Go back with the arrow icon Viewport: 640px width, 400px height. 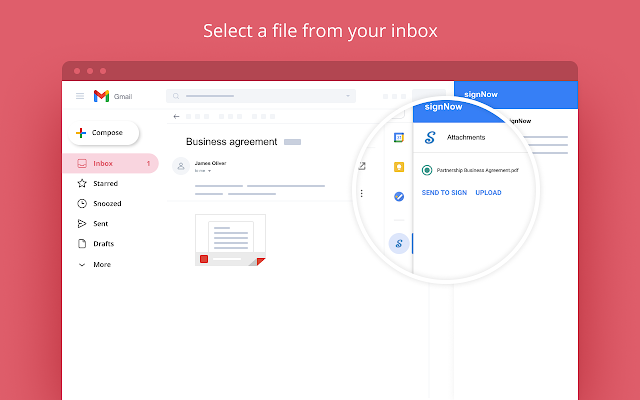[176, 116]
